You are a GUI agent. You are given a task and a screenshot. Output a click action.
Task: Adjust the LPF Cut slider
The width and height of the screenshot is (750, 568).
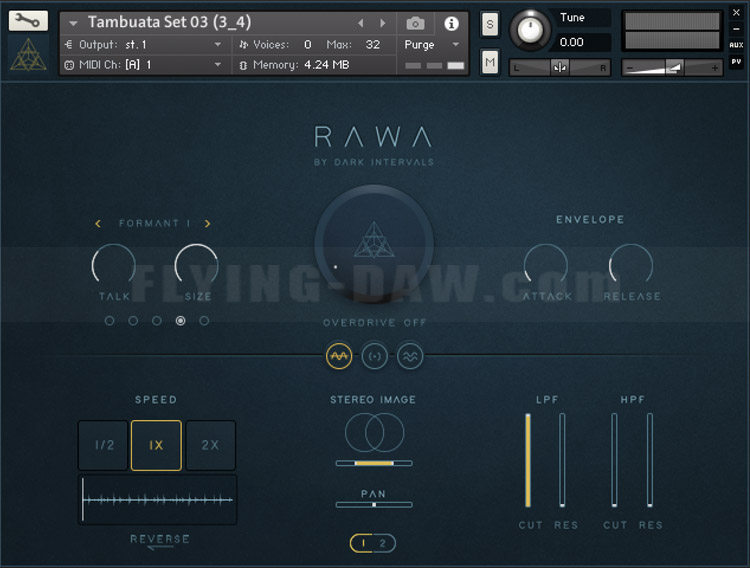528,460
